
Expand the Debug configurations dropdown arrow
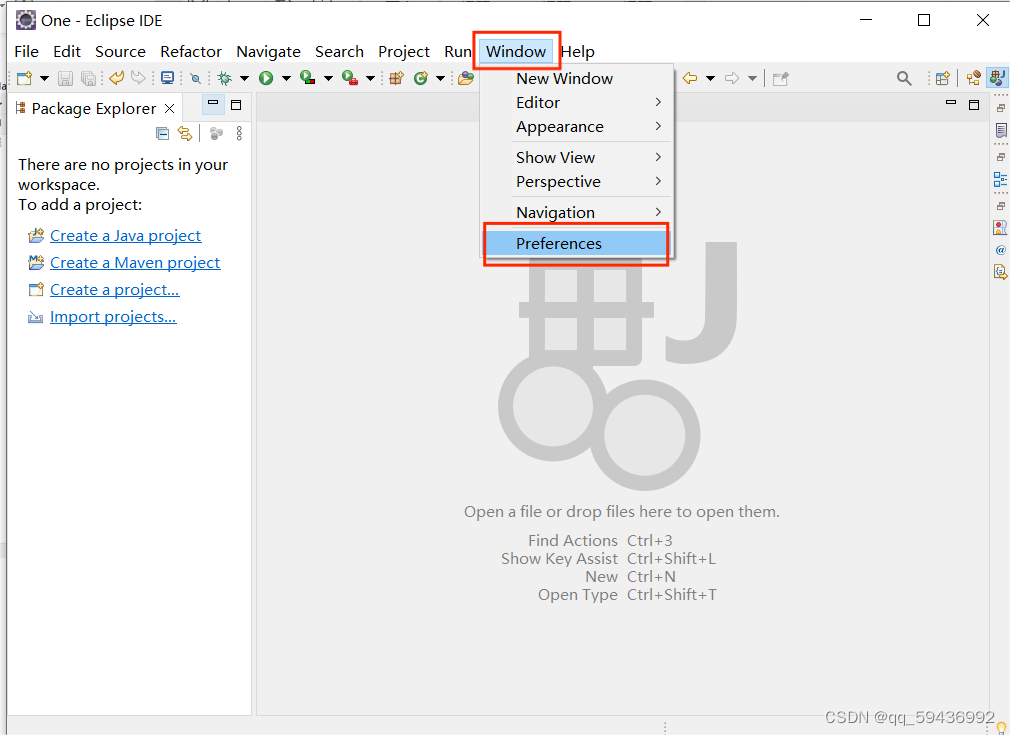(244, 79)
